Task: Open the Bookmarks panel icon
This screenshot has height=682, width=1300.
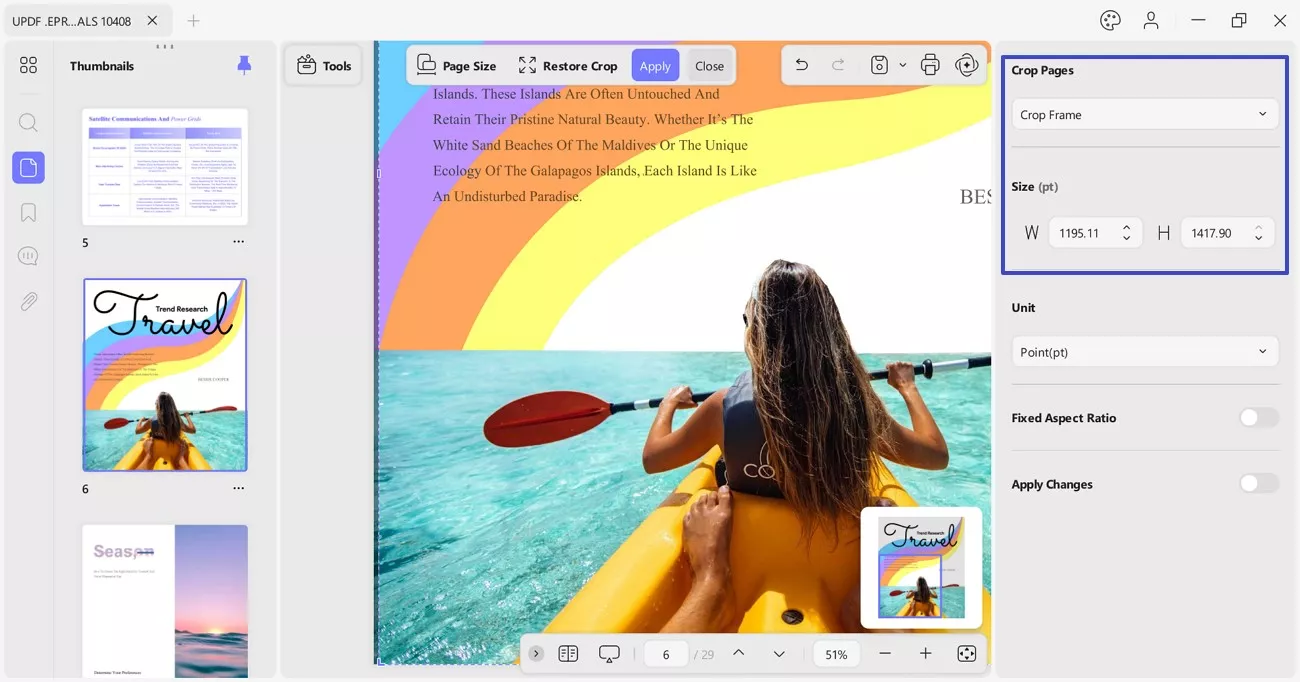Action: pos(28,212)
